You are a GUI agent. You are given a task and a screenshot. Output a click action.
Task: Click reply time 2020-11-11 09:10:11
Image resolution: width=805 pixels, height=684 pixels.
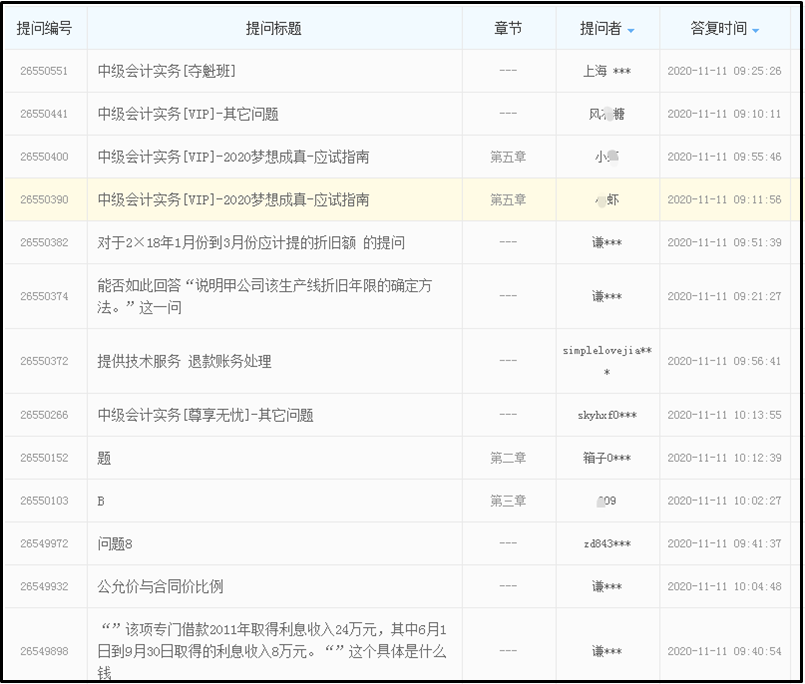click(x=724, y=113)
